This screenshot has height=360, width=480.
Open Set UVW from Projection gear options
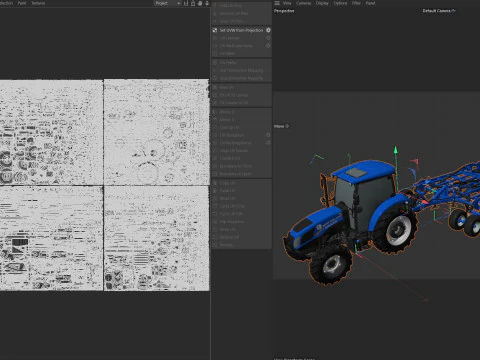268,30
